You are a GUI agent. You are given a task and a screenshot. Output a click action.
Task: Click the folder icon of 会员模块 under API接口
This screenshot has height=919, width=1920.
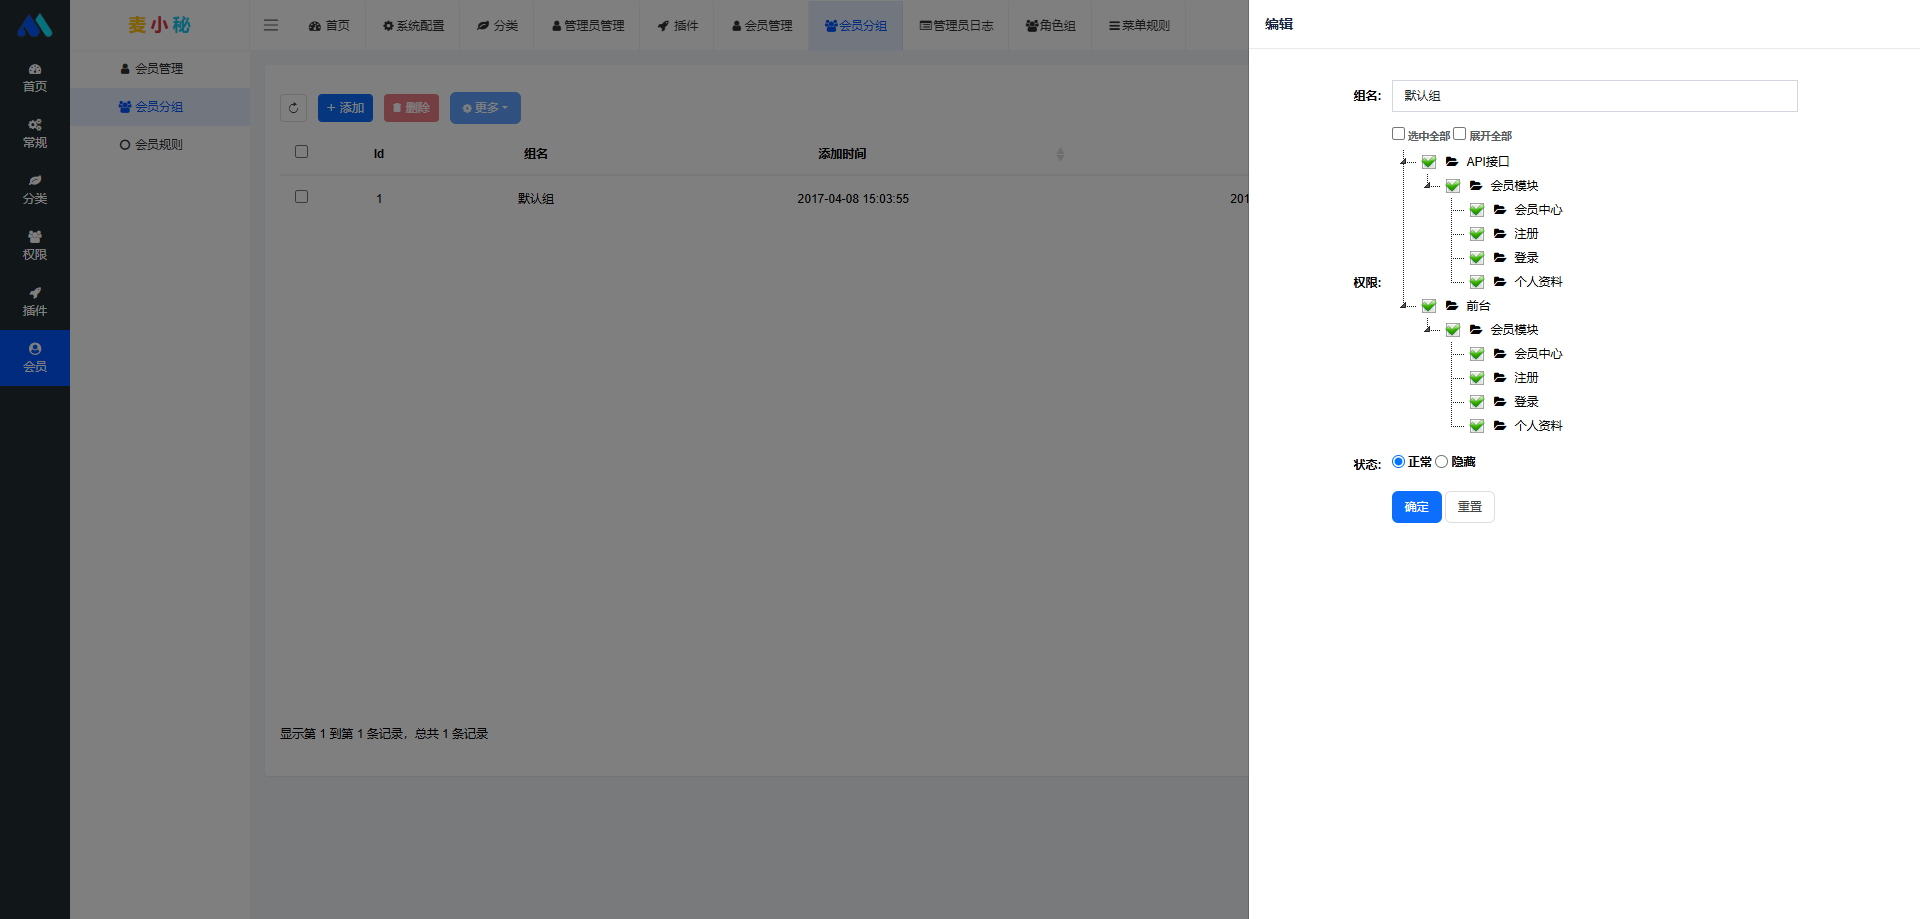[x=1476, y=186]
